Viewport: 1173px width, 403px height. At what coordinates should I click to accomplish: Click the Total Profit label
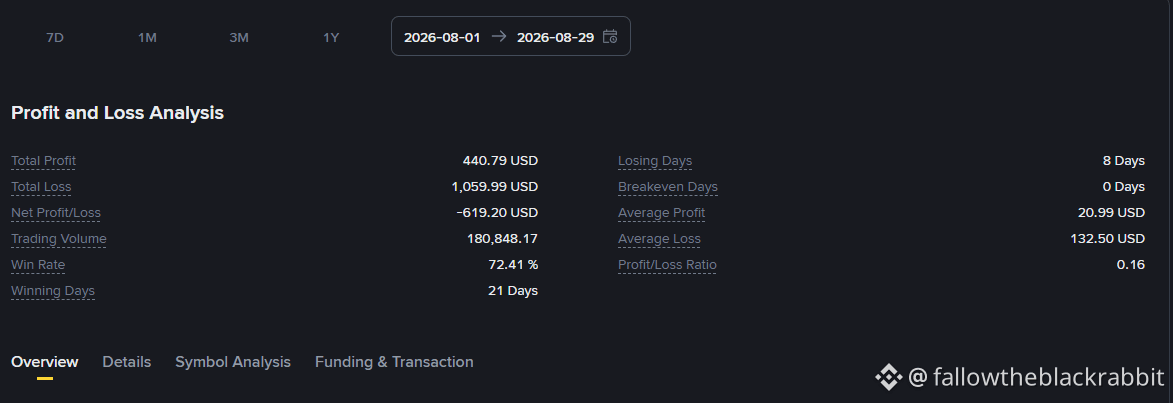[x=43, y=161]
